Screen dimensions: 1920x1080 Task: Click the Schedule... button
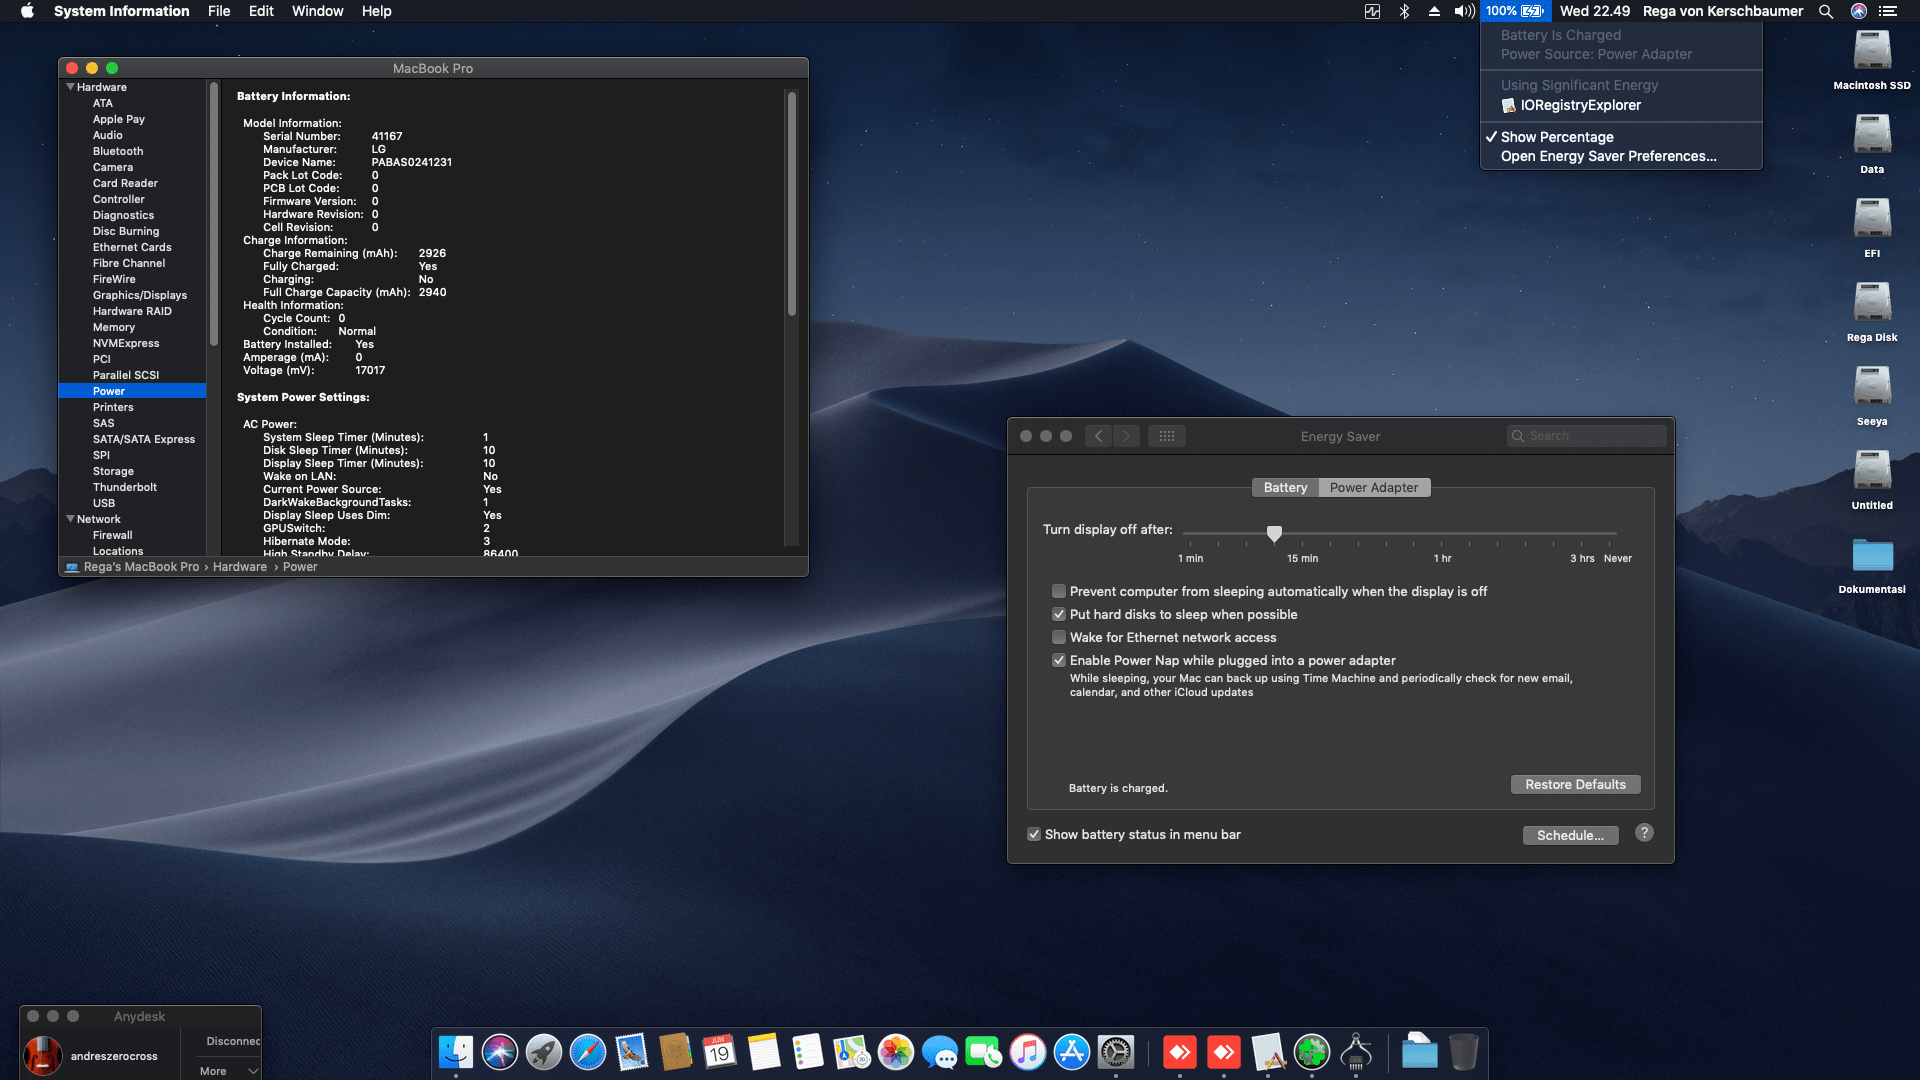(x=1570, y=835)
